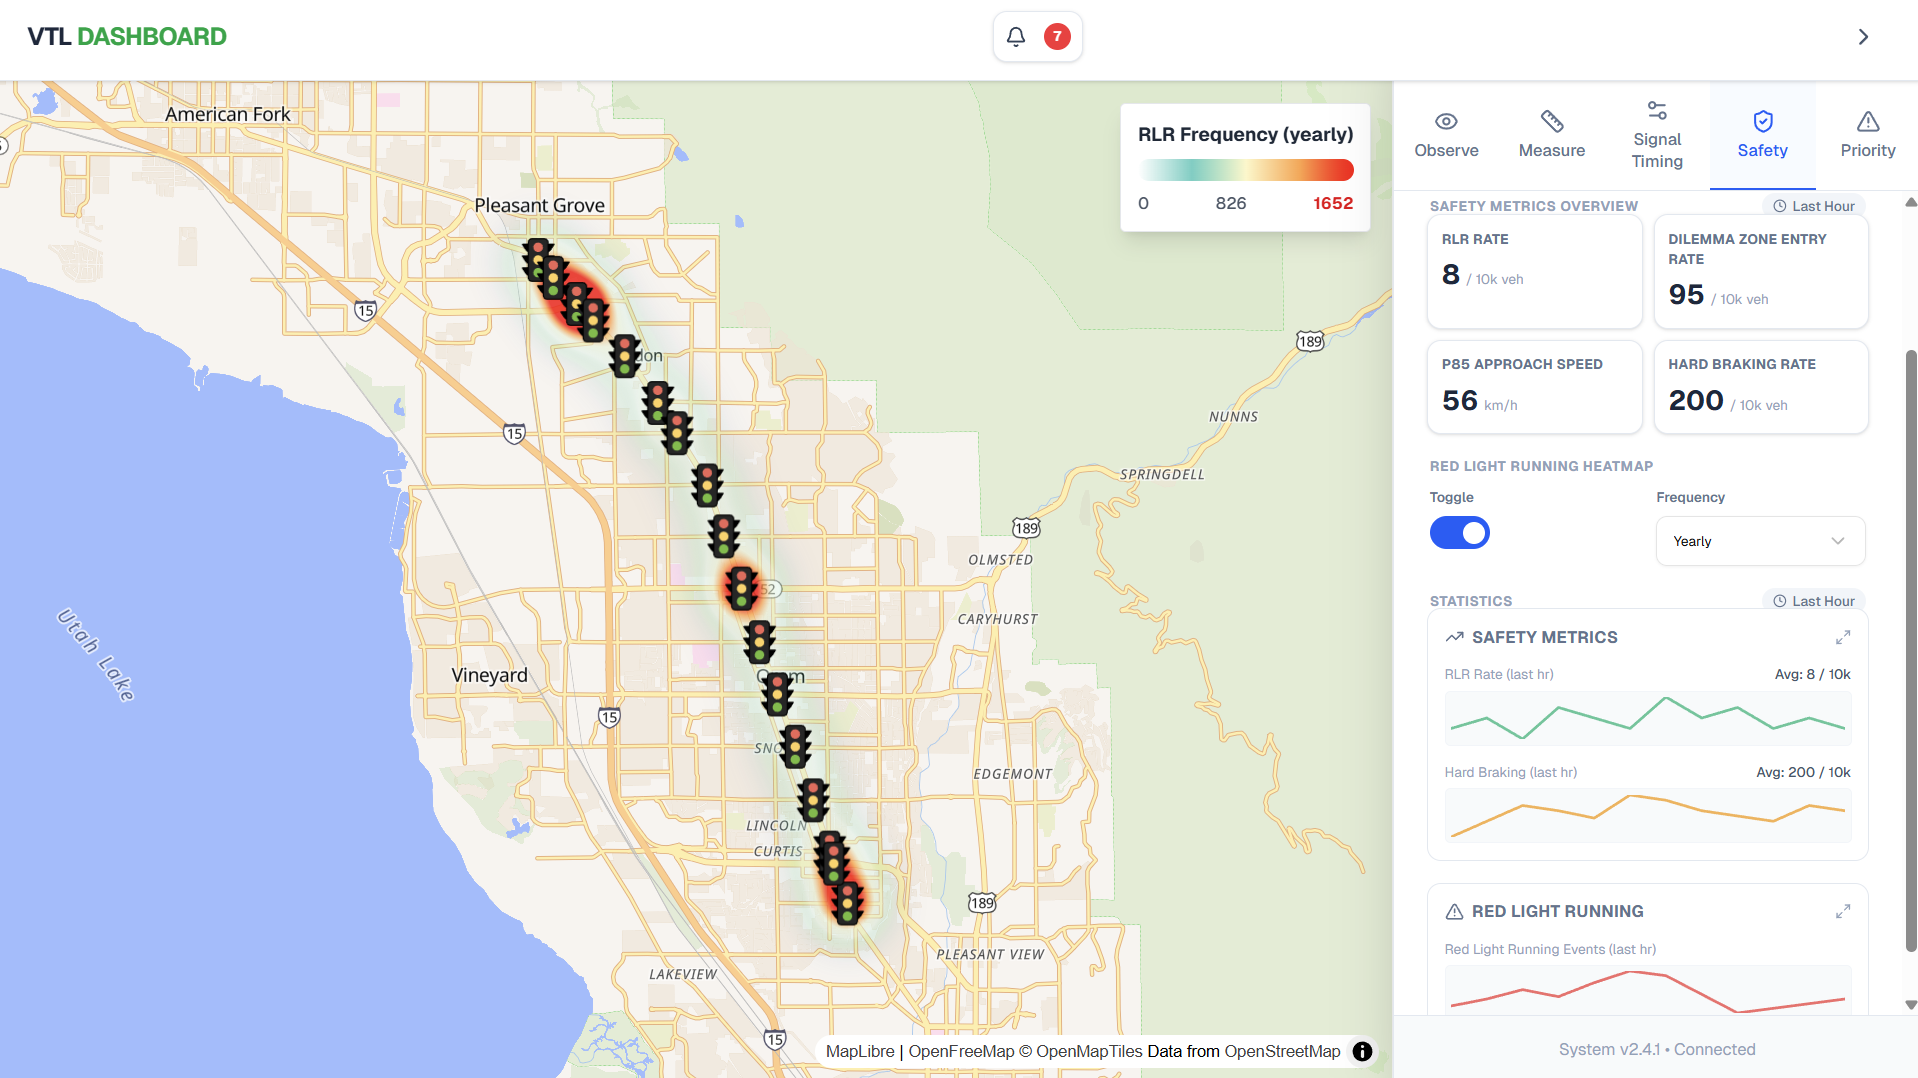Click the Last Hour badge beside Statistics

tap(1813, 601)
